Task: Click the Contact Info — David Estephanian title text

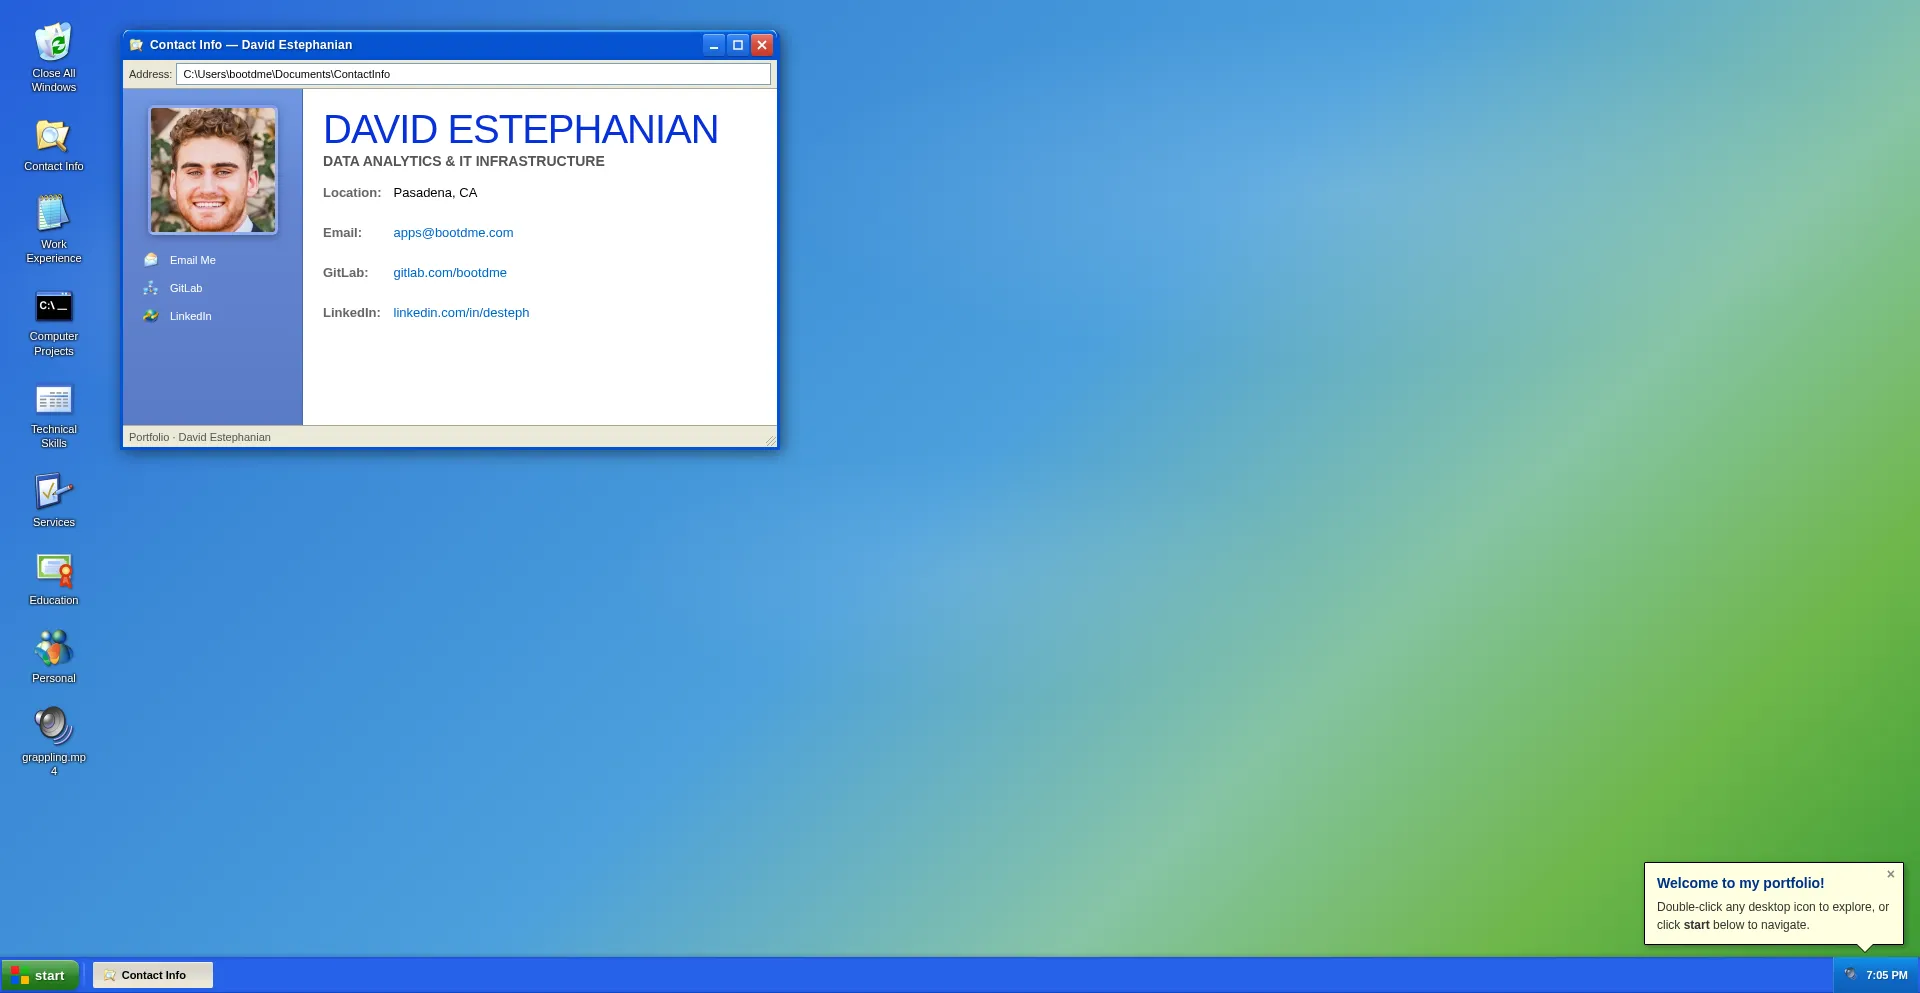Action: [251, 45]
